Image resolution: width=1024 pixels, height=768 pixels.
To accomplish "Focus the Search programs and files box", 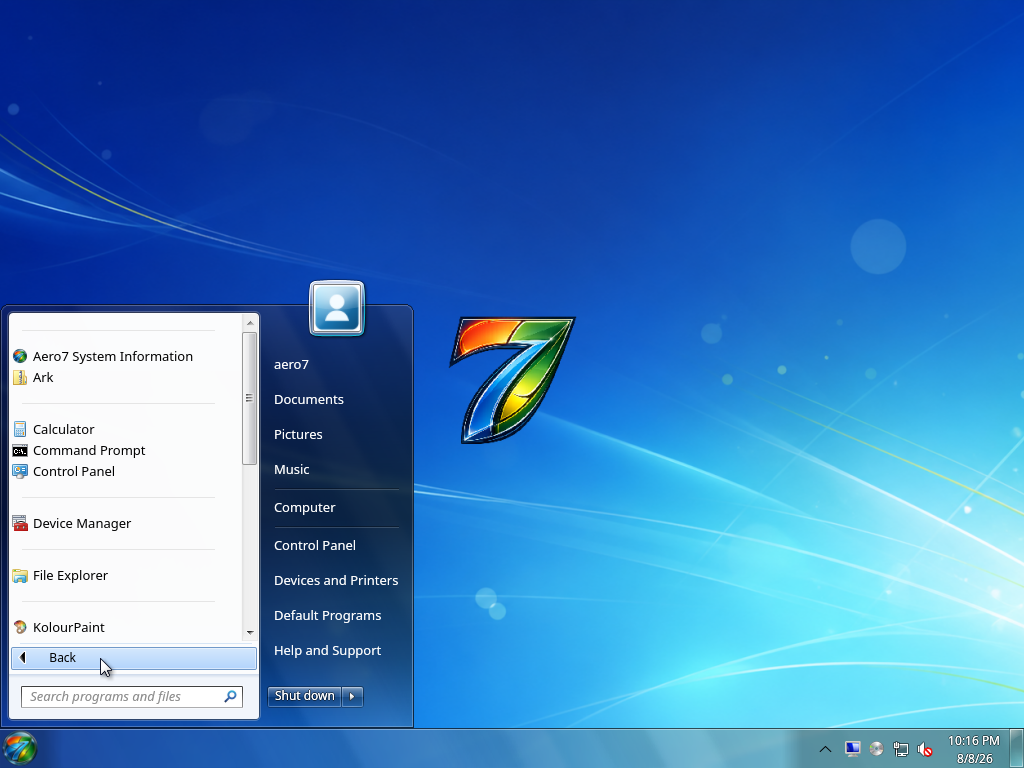I will [132, 697].
